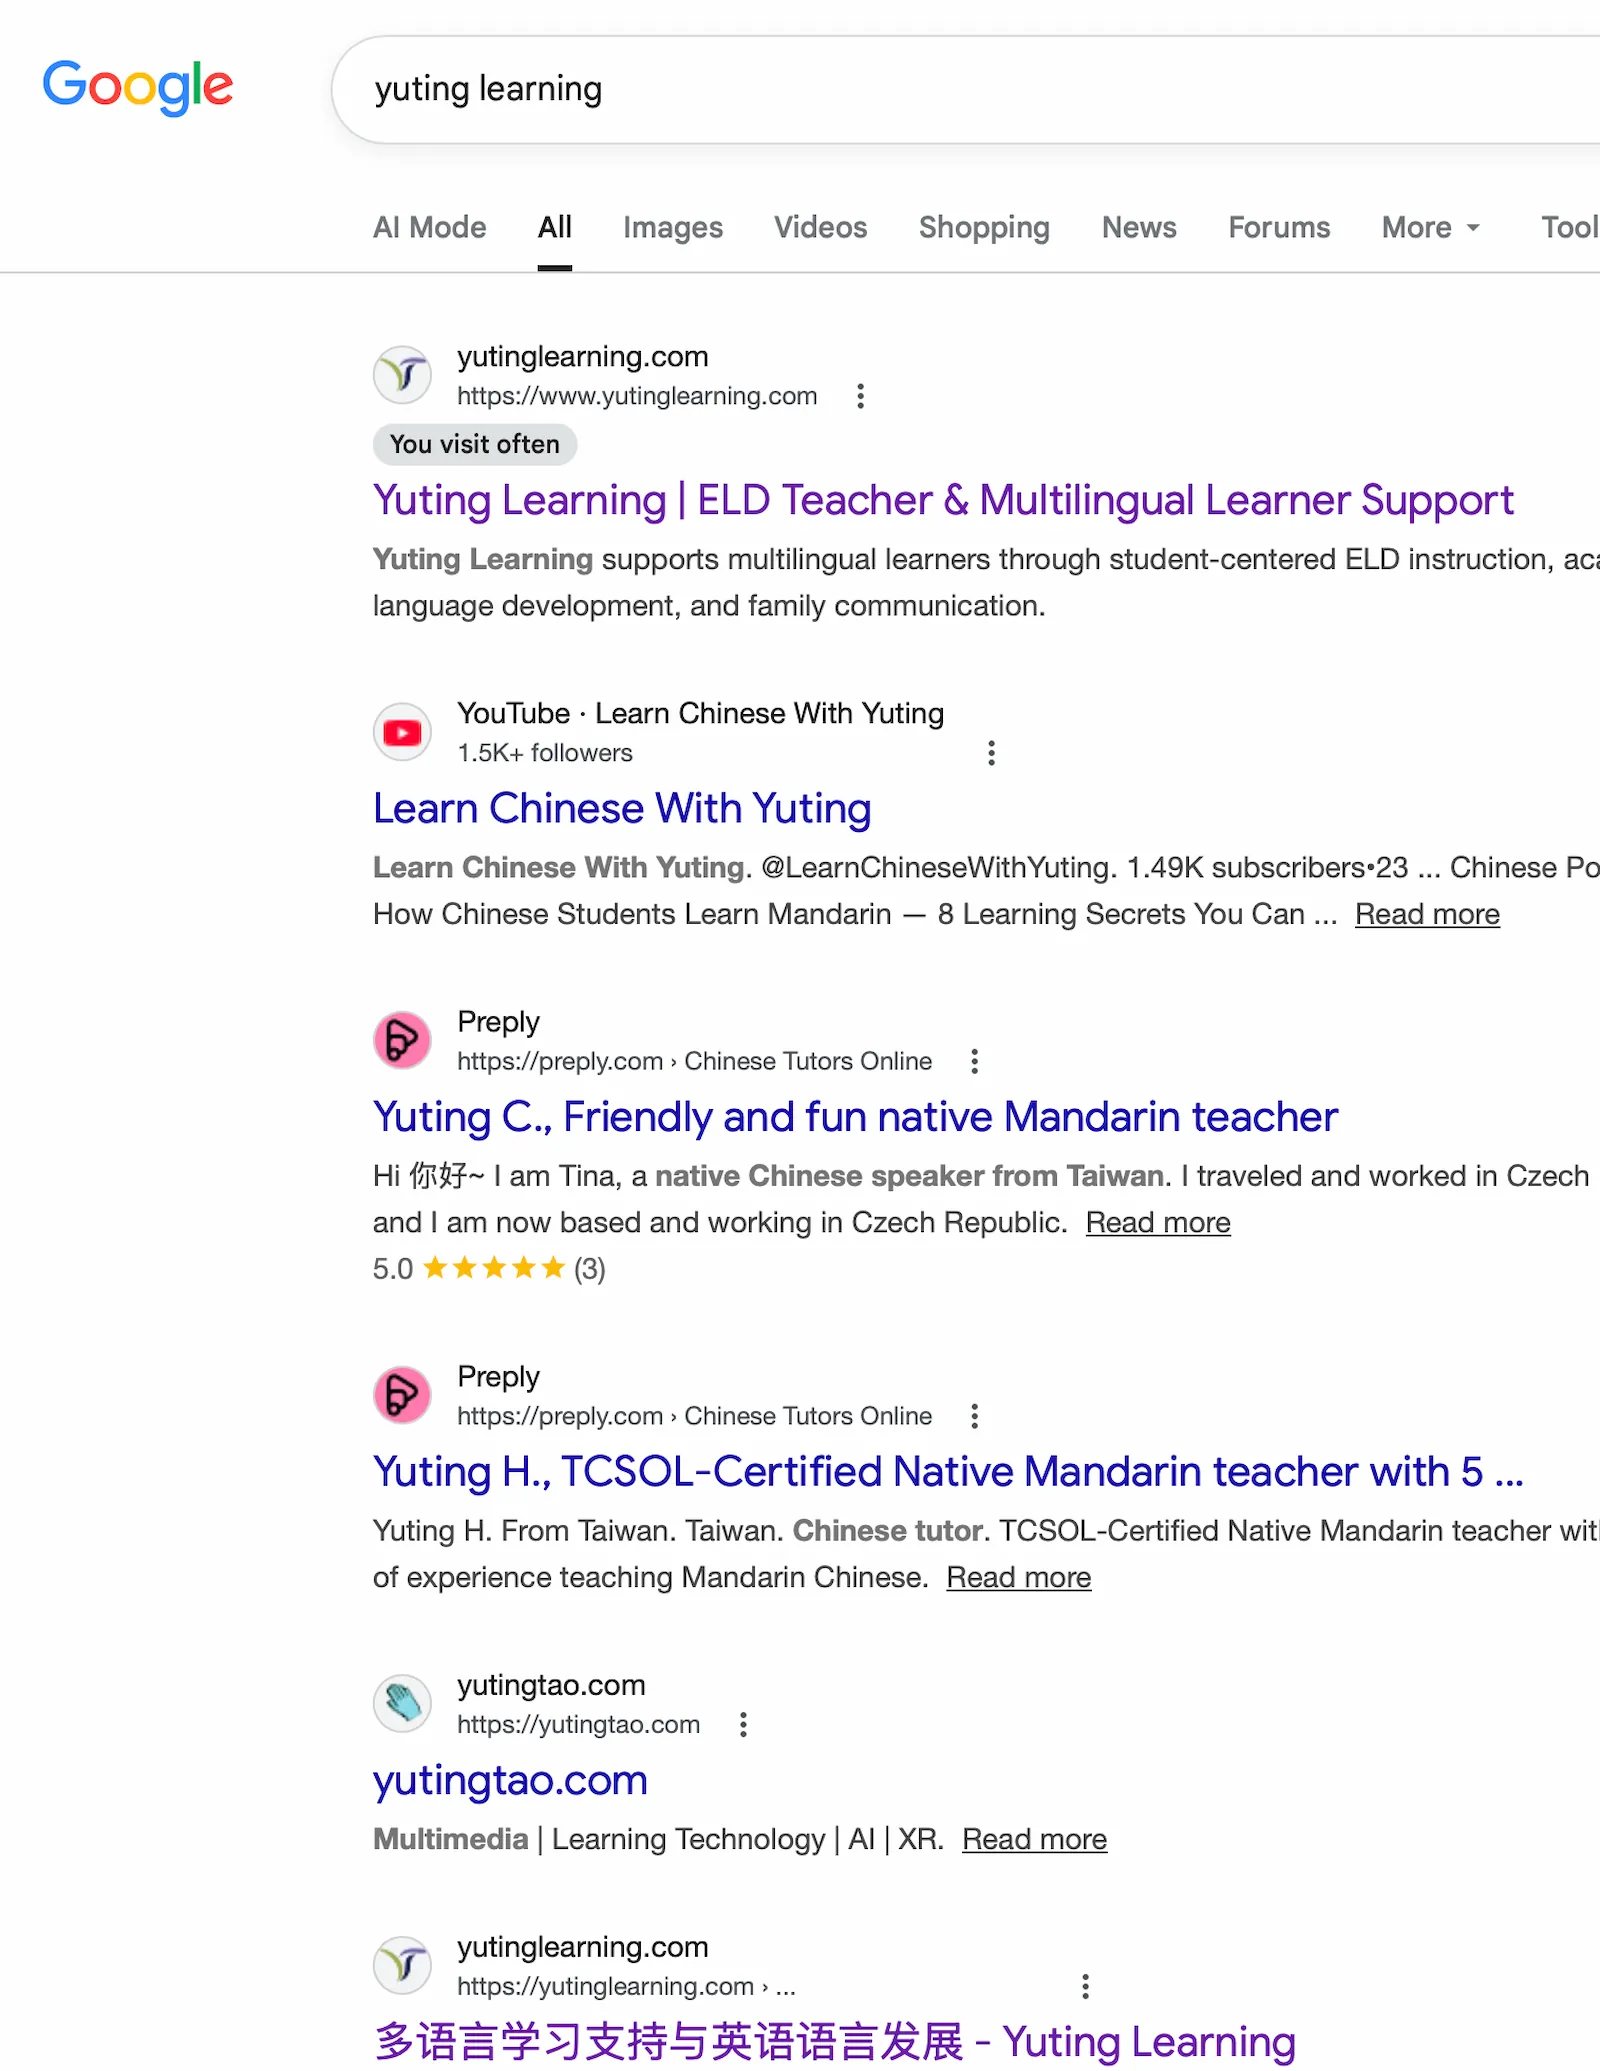Open three-dot menu for YouTube result
The width and height of the screenshot is (1600, 2071).
991,753
